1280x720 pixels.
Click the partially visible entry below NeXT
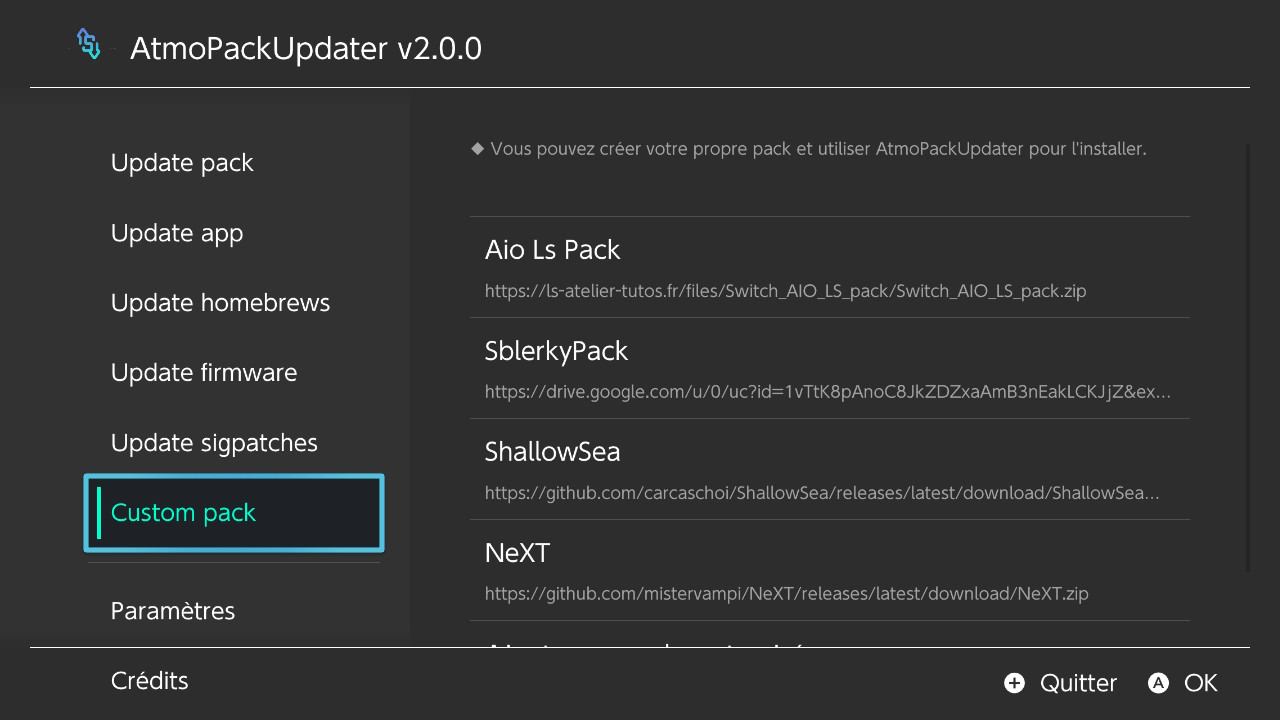click(x=830, y=634)
